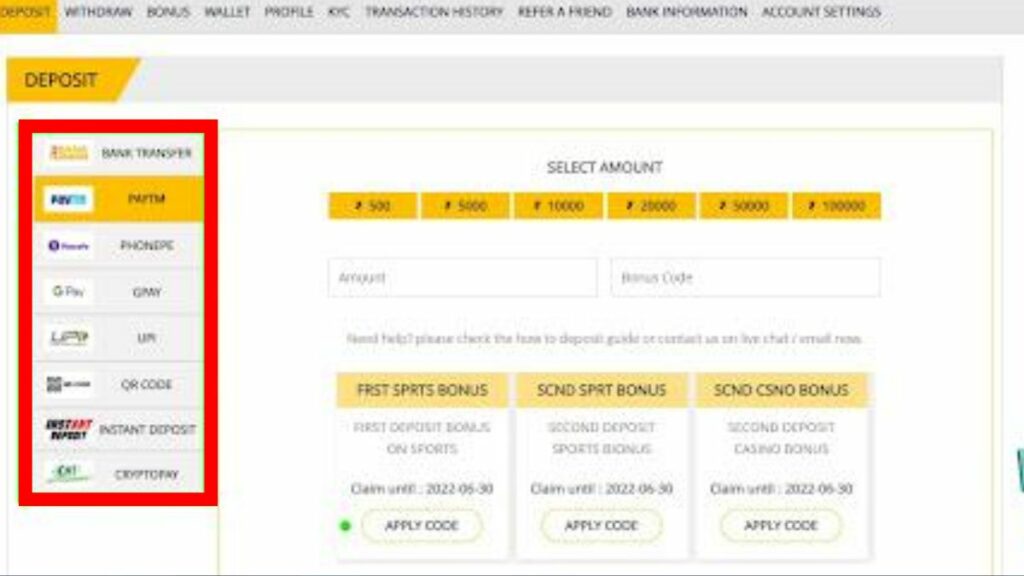1024x576 pixels.
Task: Choose PHONEPE payment method label
Action: (147, 246)
